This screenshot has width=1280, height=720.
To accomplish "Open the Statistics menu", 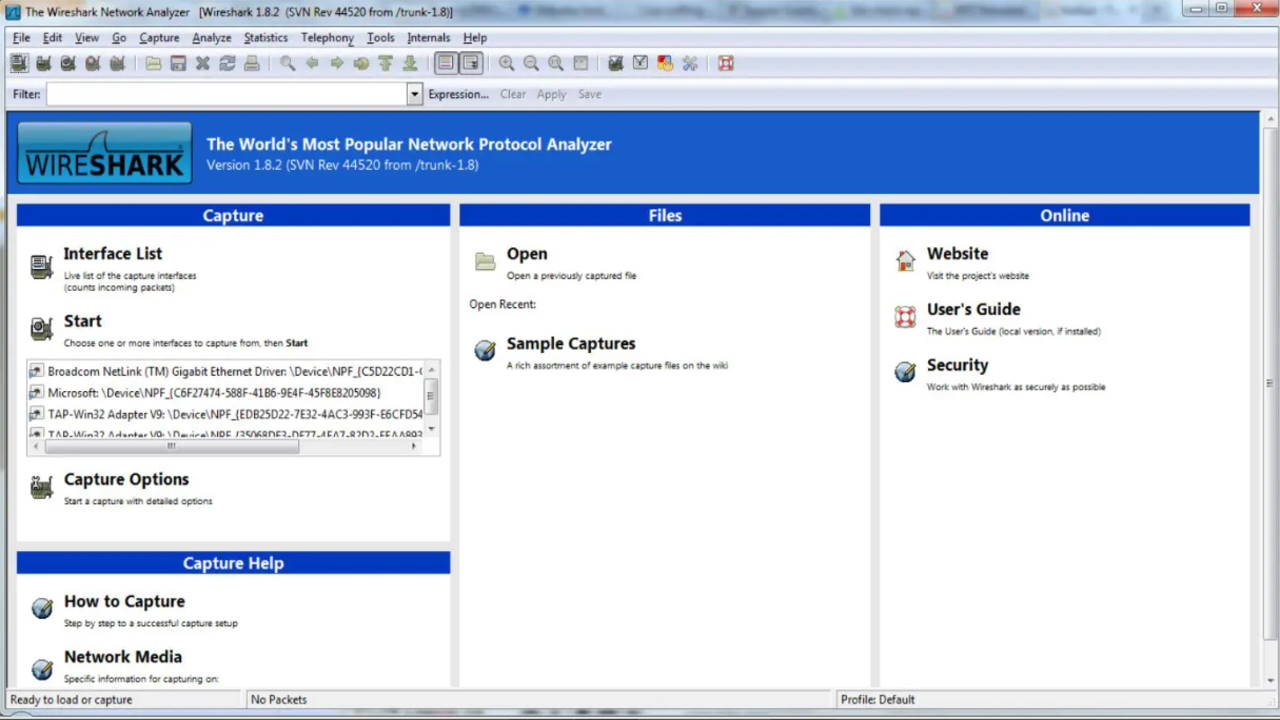I will [x=266, y=37].
